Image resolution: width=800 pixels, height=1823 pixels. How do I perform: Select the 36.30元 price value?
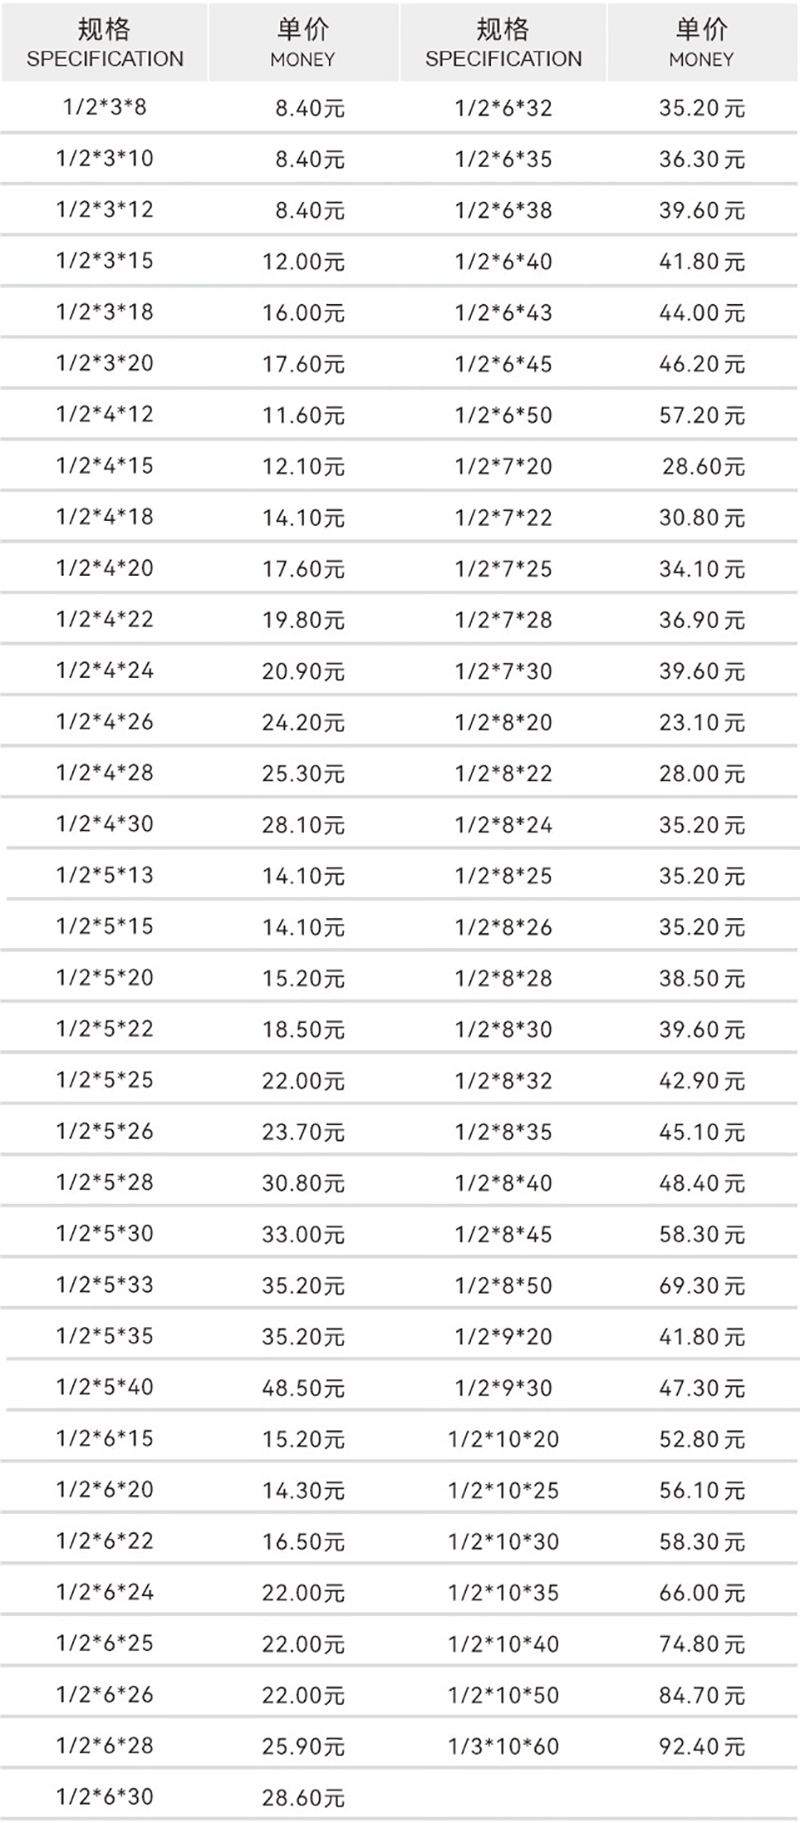[x=701, y=159]
